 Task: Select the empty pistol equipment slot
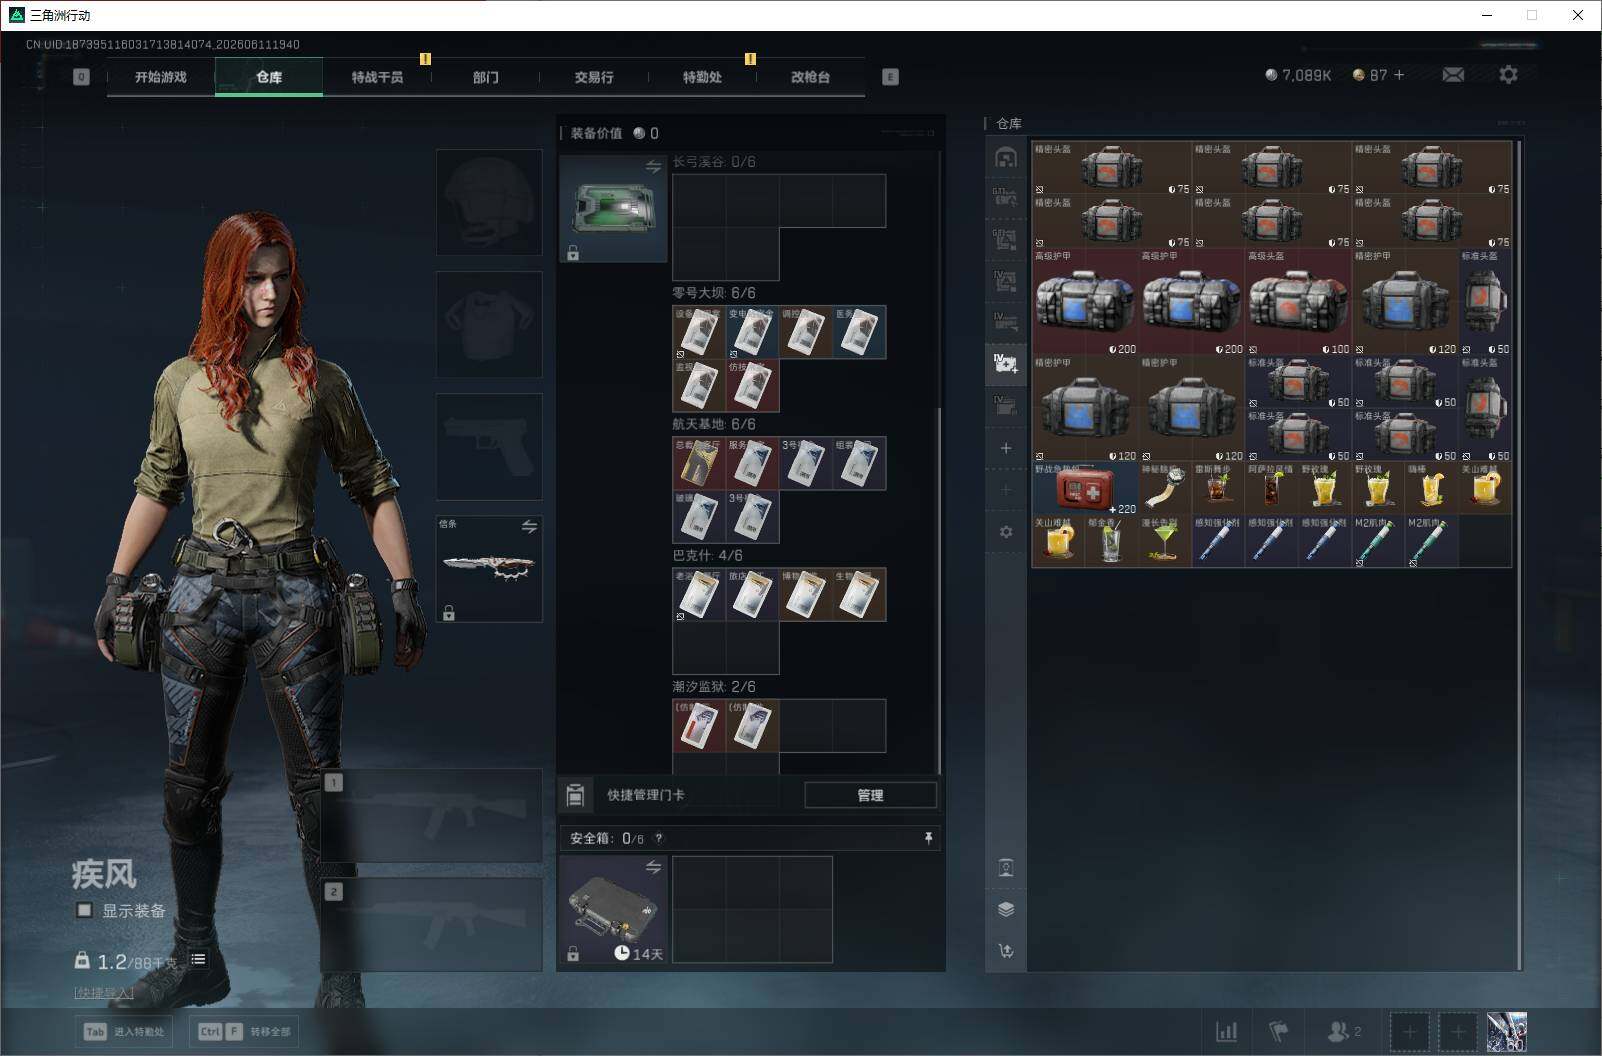point(489,446)
